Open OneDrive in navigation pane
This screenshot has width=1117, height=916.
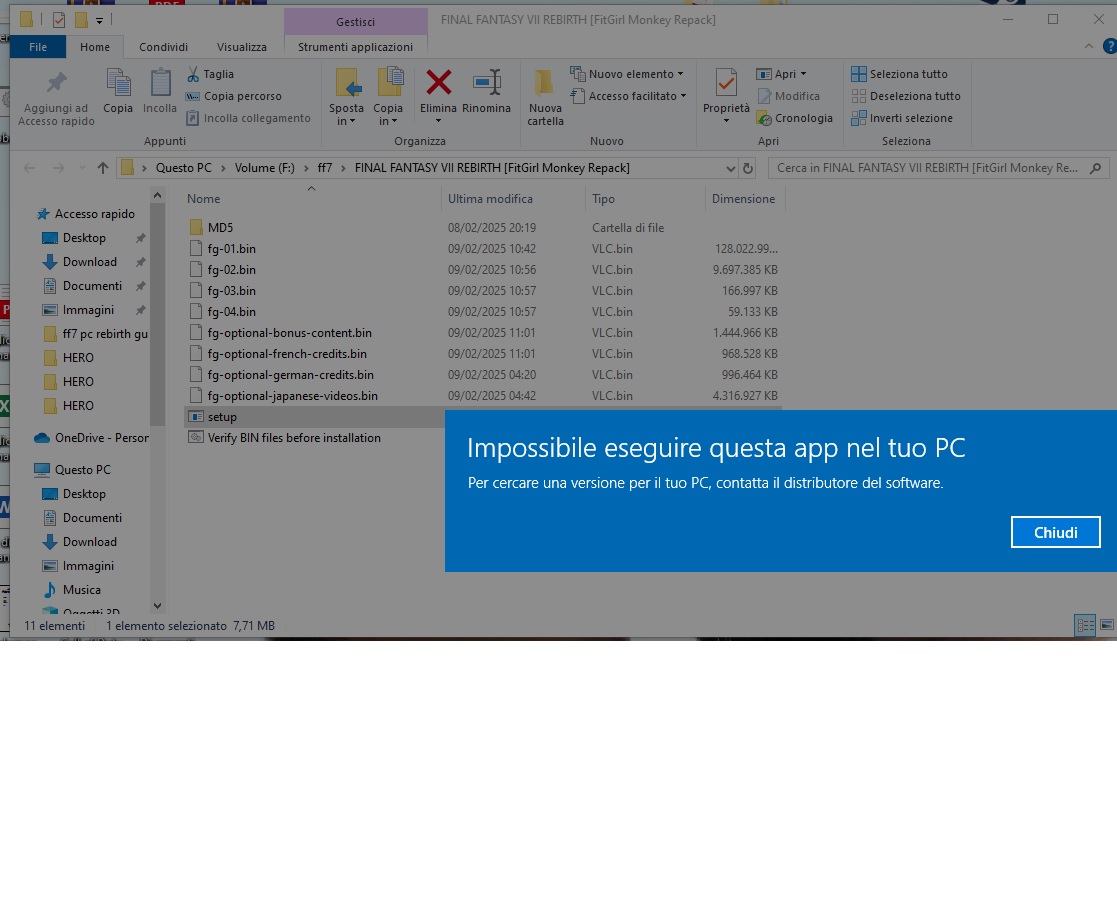pyautogui.click(x=91, y=438)
